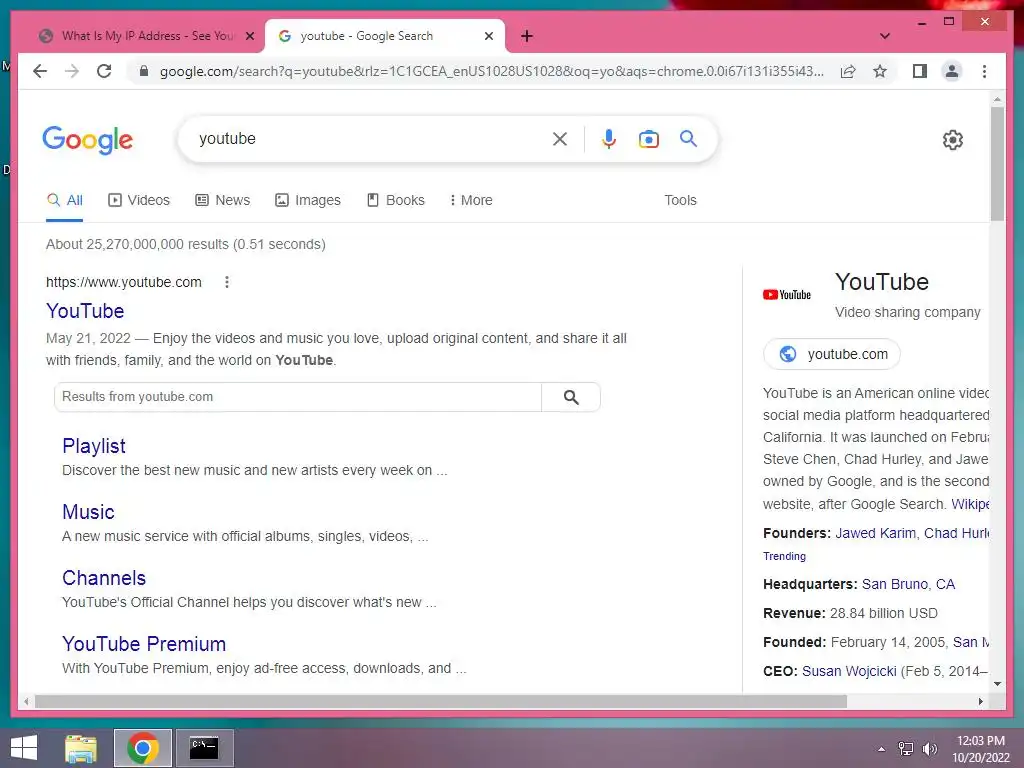This screenshot has height=768, width=1024.
Task: Open the Trending link in knowledge panel
Action: click(784, 556)
